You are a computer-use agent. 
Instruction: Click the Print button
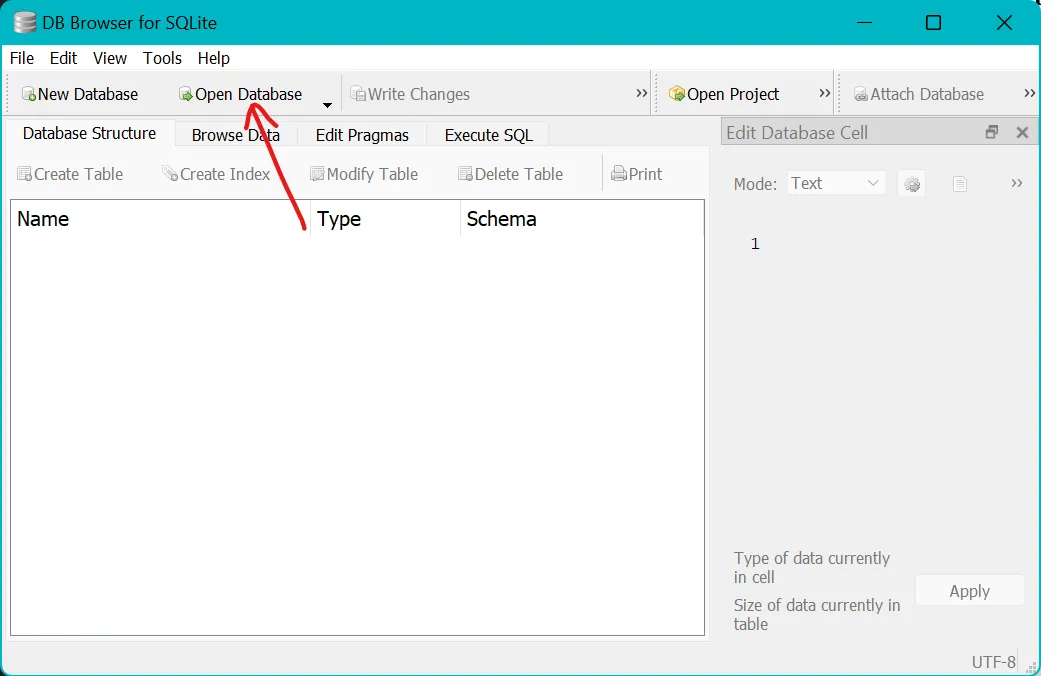coord(636,174)
